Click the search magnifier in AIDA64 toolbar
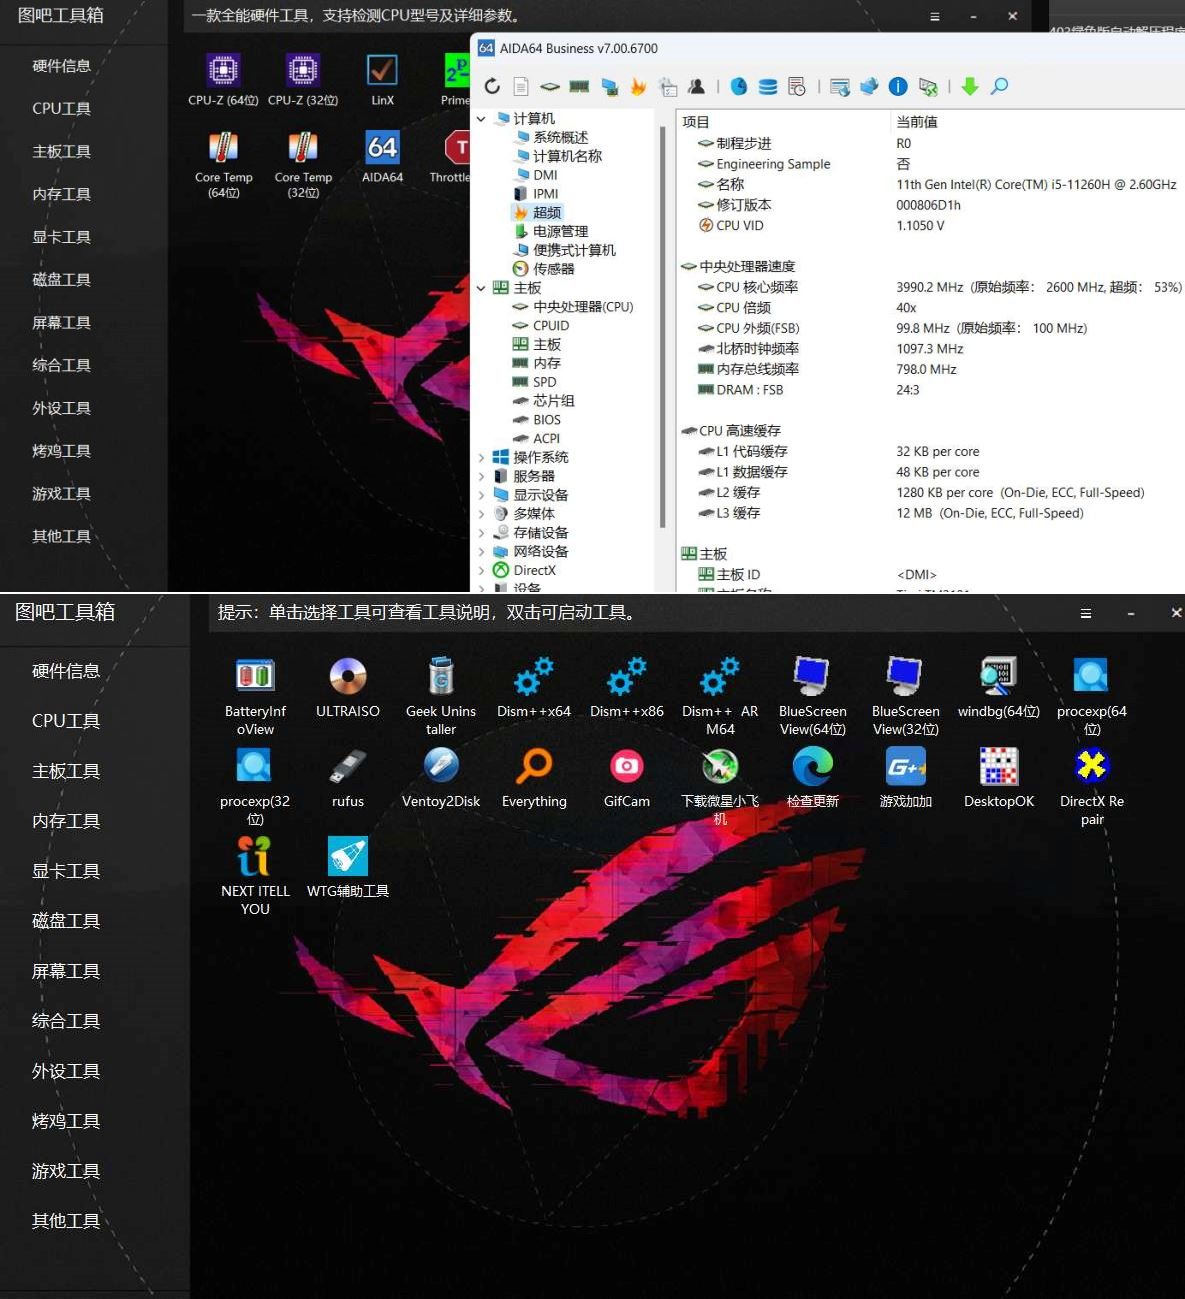This screenshot has width=1185, height=1299. [998, 86]
